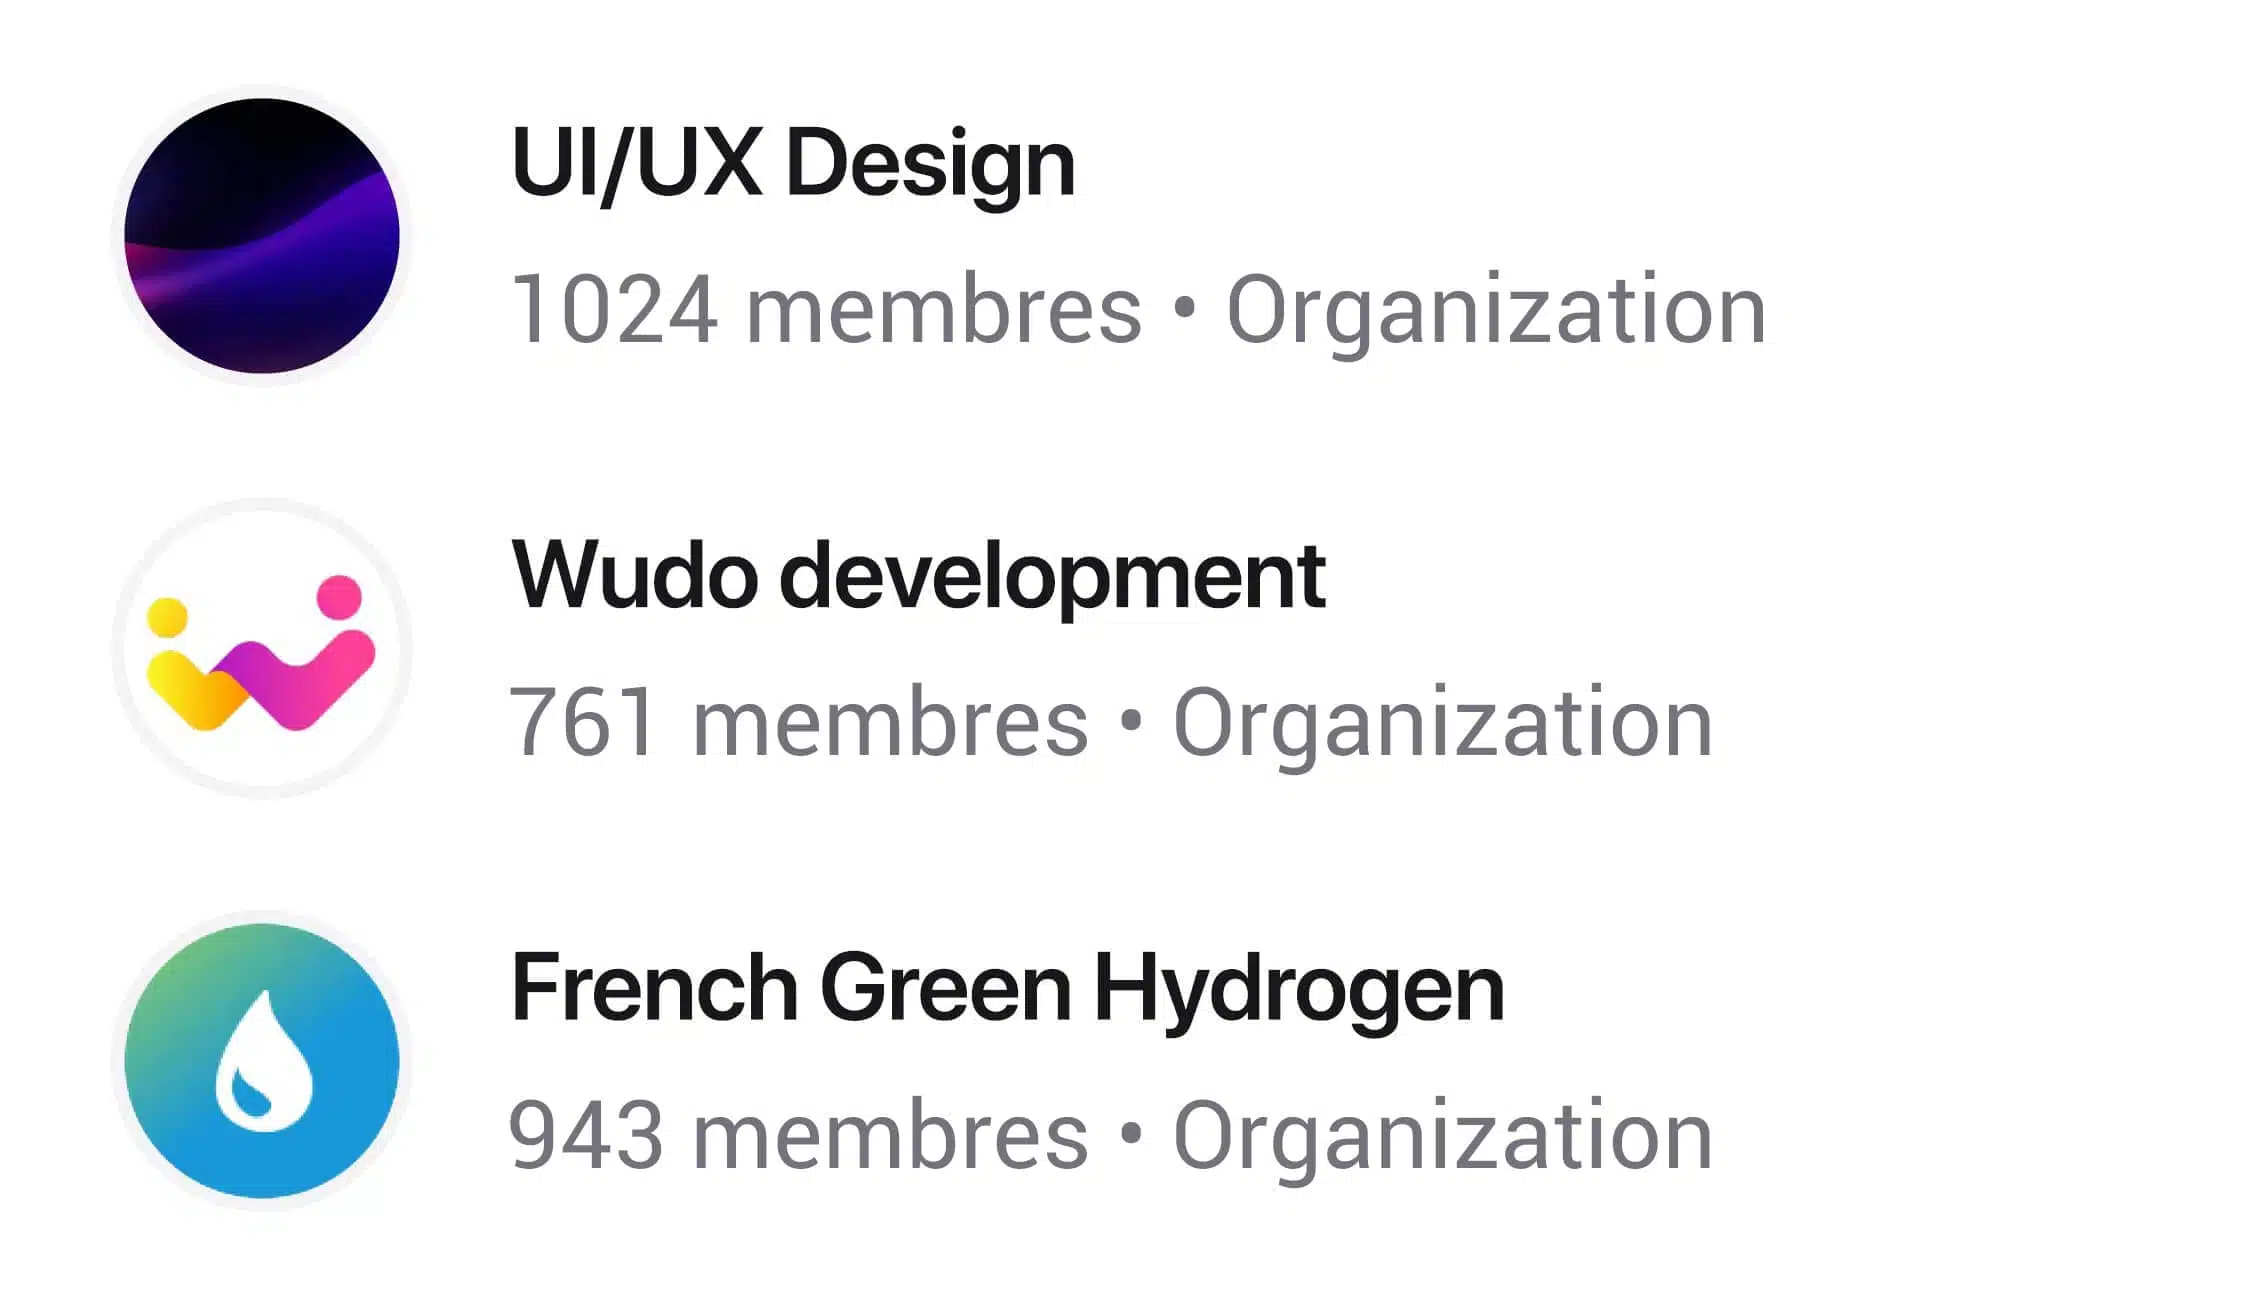Open the Wudo development colorful W logo
This screenshot has height=1303, width=2248.
[262, 649]
